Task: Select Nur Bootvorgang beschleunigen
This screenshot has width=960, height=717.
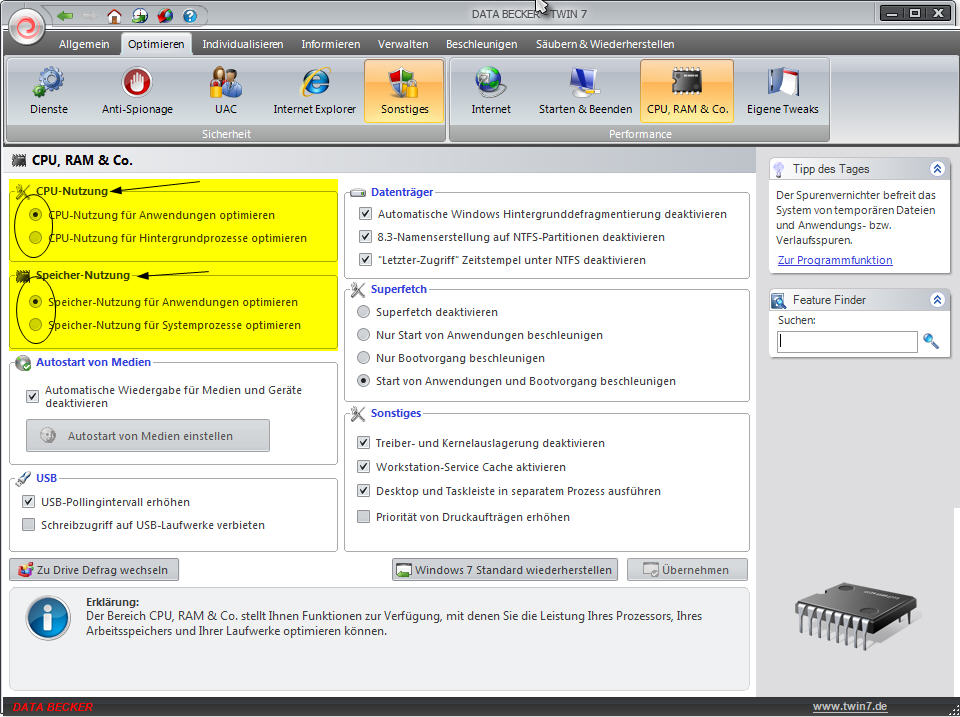Action: coord(363,358)
